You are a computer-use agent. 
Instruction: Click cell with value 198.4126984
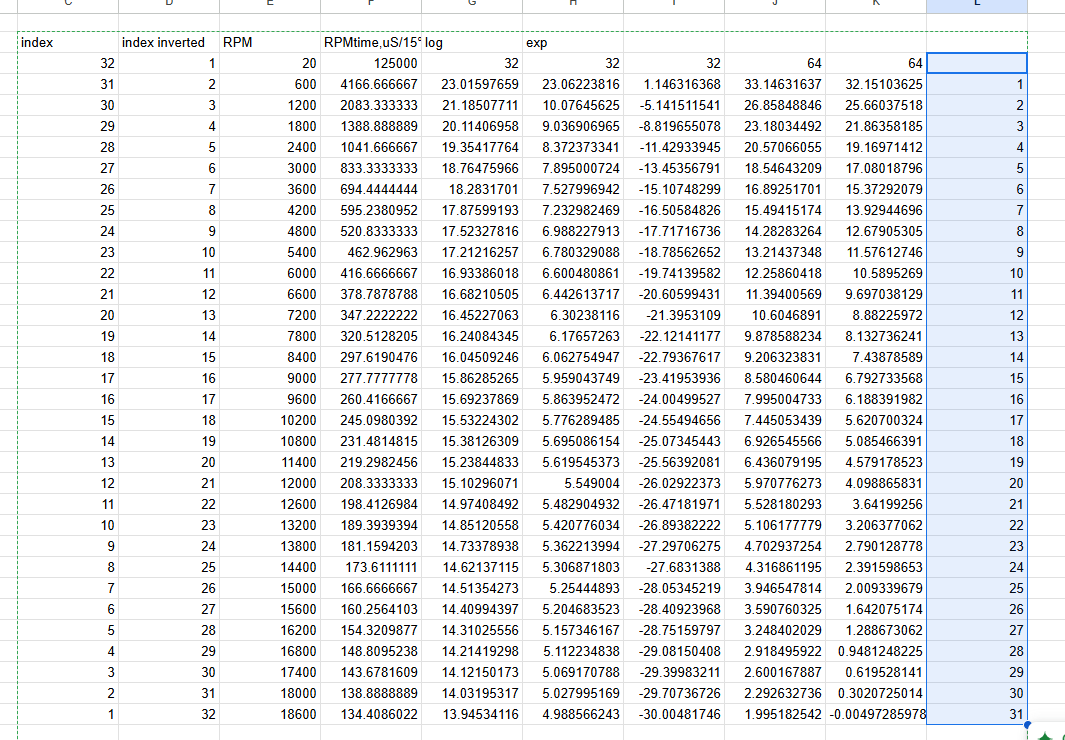click(371, 504)
